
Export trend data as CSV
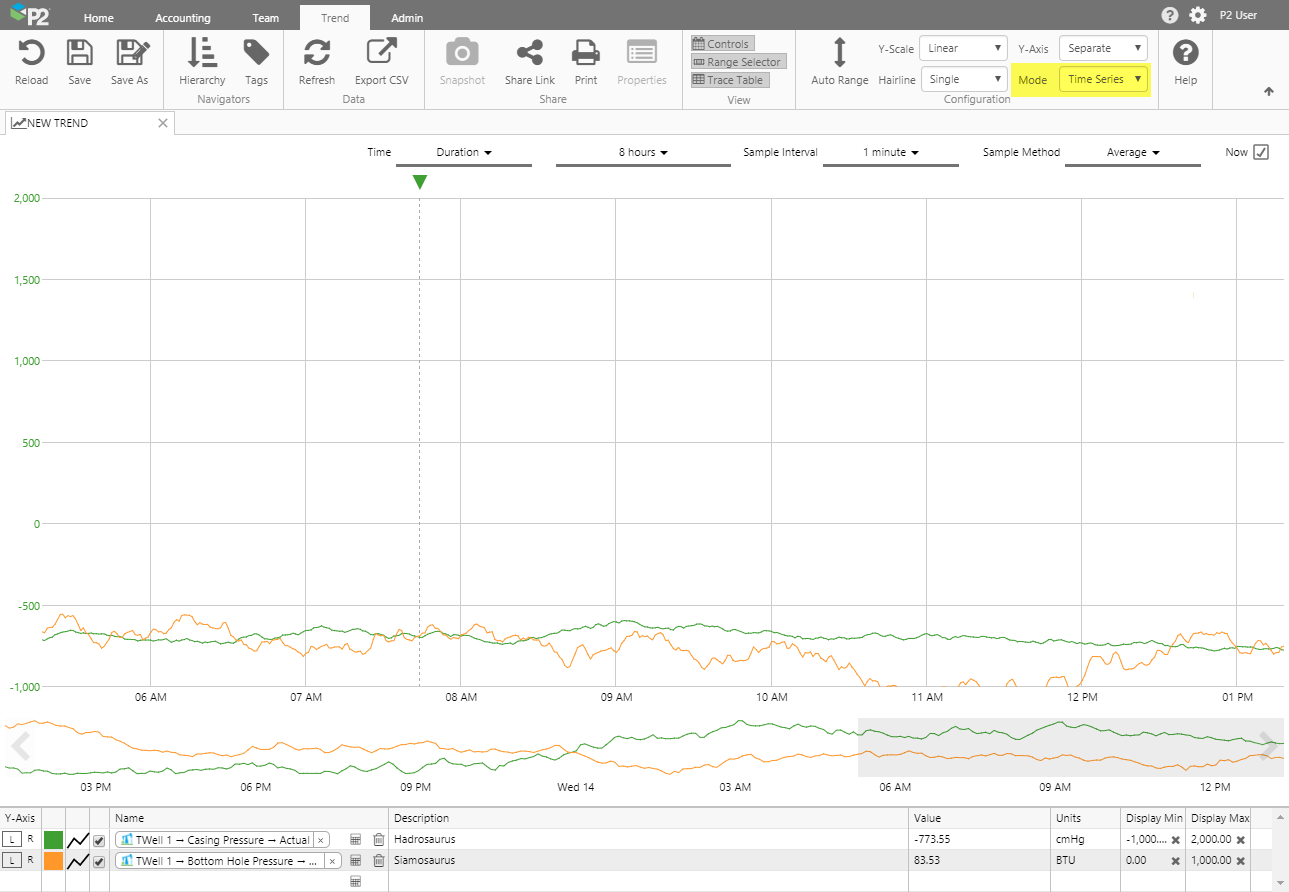(381, 53)
